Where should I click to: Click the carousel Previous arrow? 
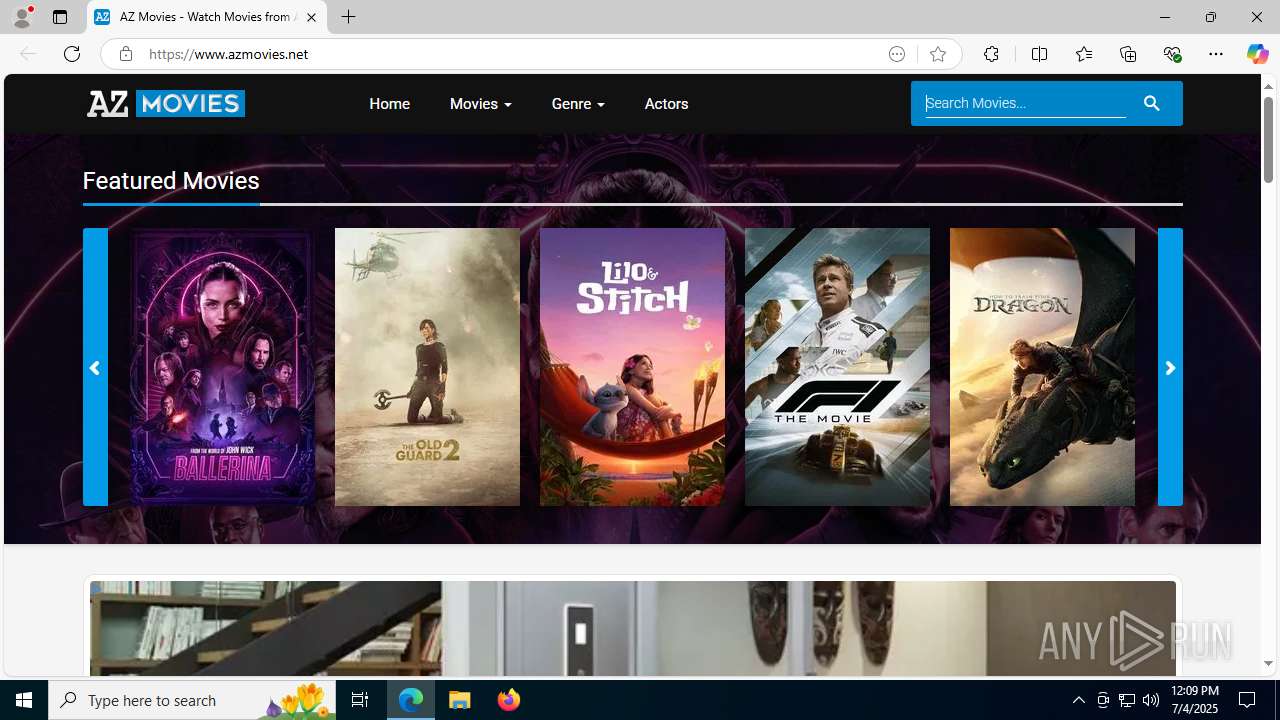tap(95, 367)
